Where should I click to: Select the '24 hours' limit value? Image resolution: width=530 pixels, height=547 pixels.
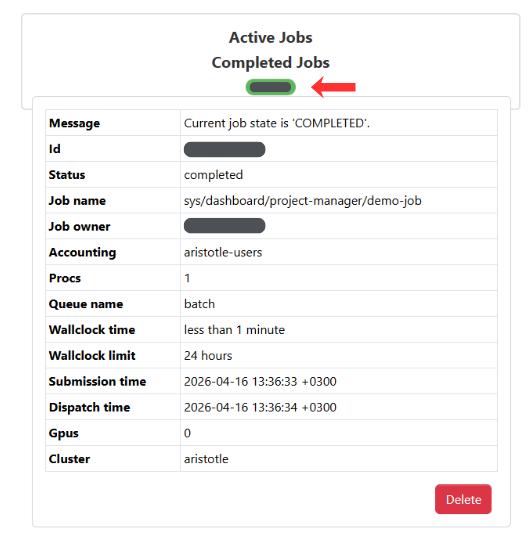(x=208, y=355)
